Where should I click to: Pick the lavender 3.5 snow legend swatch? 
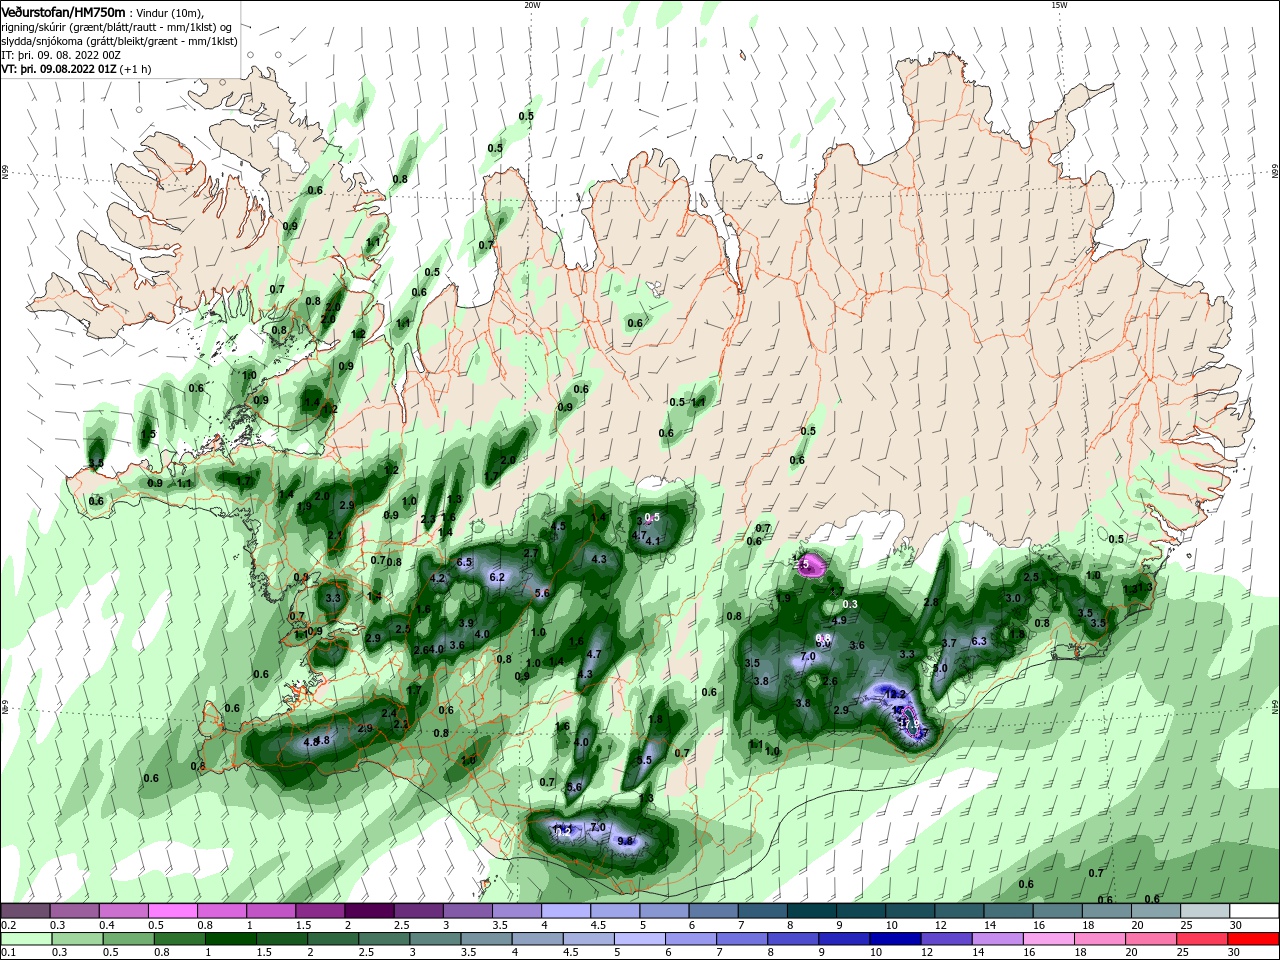coord(517,911)
